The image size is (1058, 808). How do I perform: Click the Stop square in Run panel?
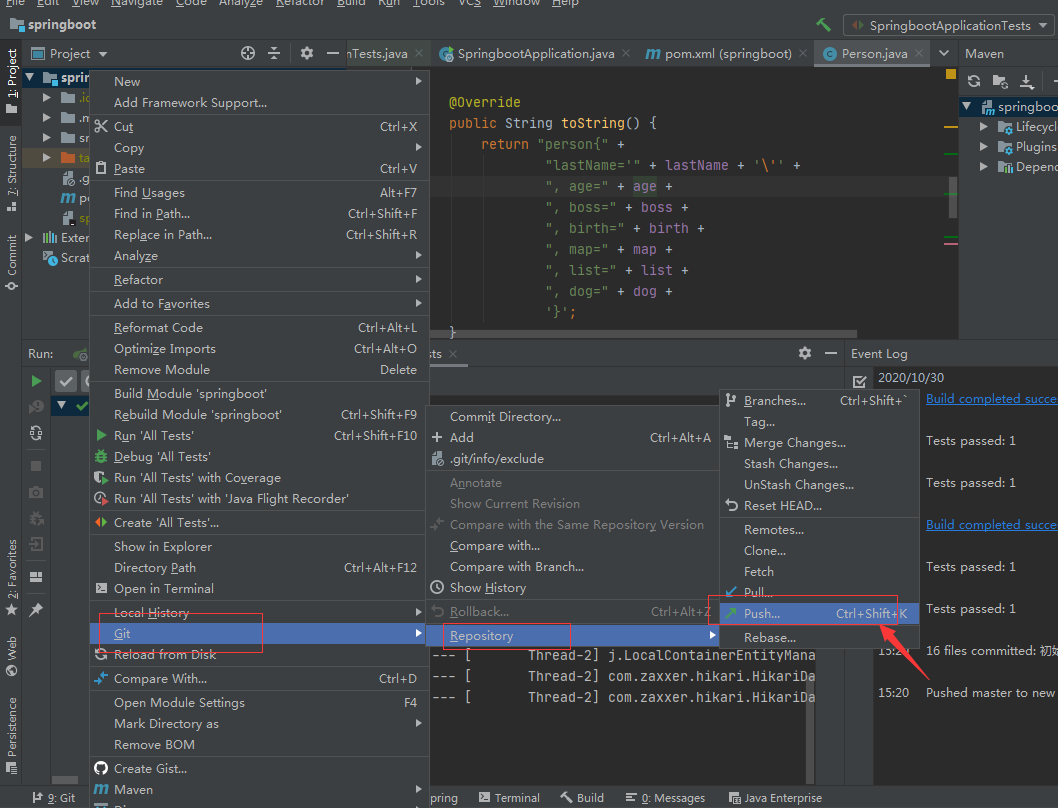pyautogui.click(x=36, y=466)
